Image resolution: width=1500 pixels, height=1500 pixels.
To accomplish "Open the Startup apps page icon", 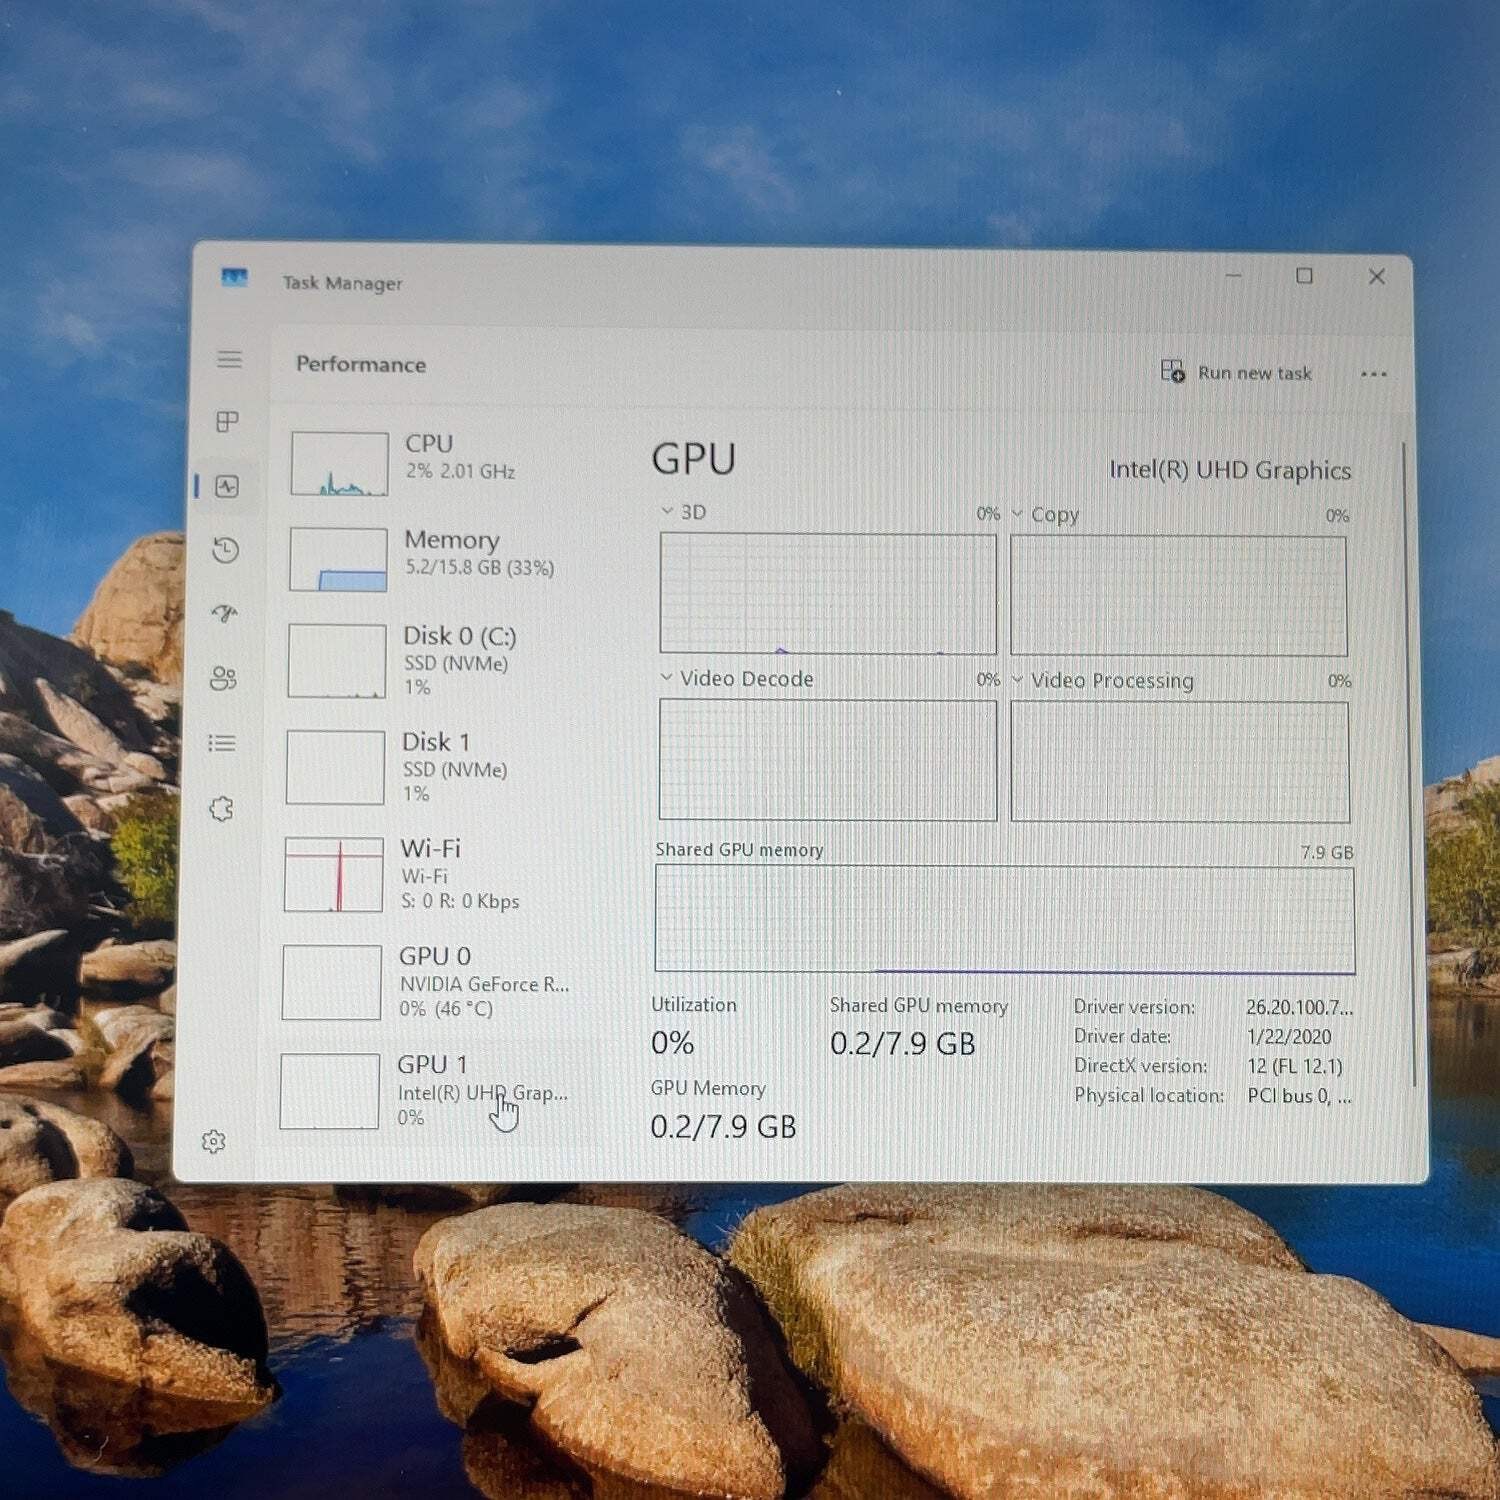I will click(x=225, y=614).
